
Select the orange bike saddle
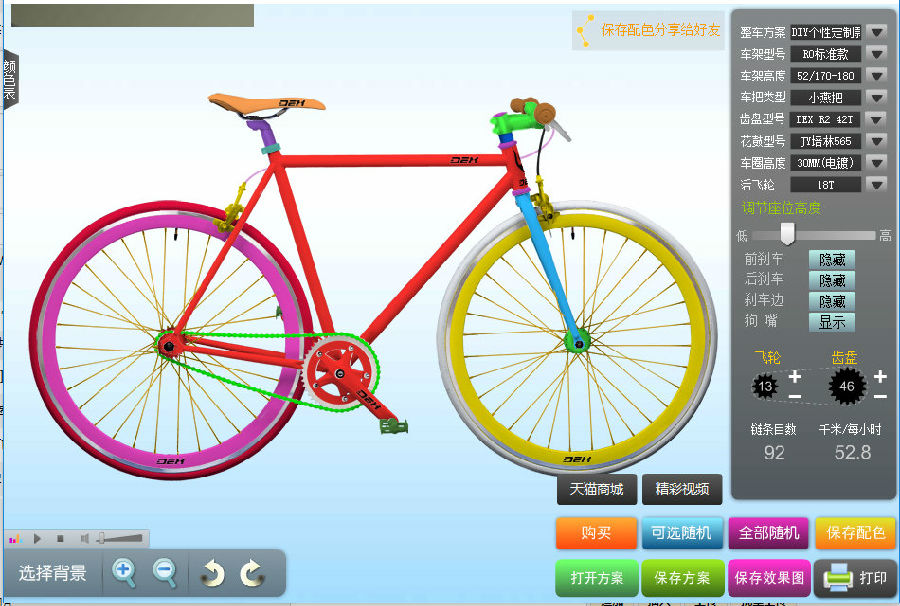tap(266, 104)
